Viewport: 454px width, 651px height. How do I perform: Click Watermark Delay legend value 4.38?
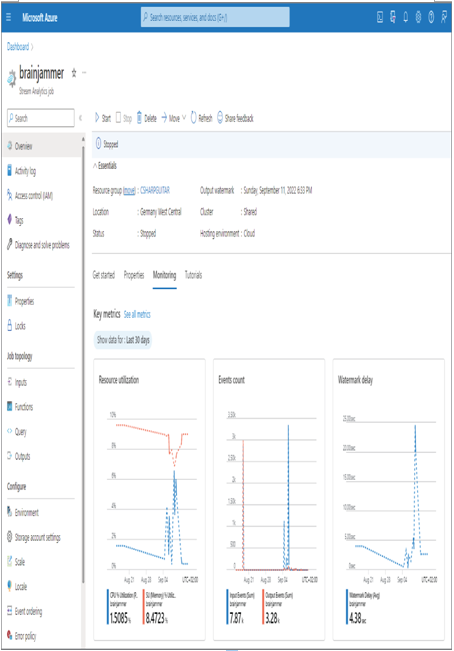point(358,618)
